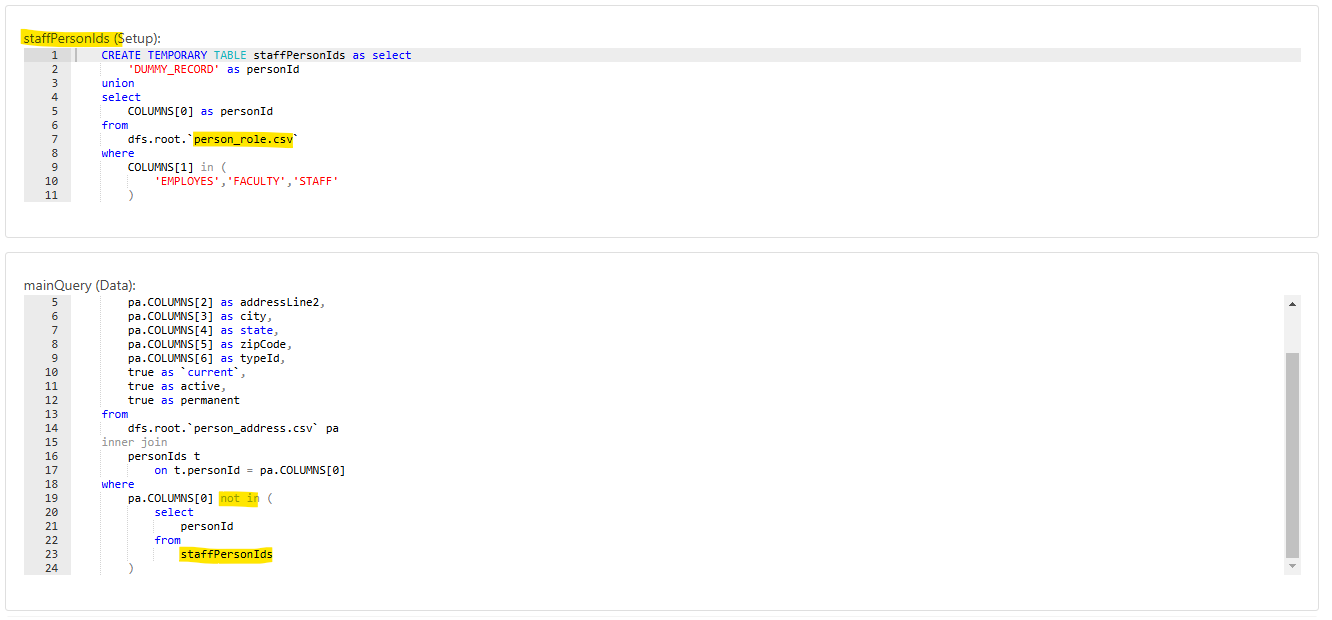Image resolution: width=1332 pixels, height=620 pixels.
Task: Click line number 1 in setup gutter
Action: [54, 55]
